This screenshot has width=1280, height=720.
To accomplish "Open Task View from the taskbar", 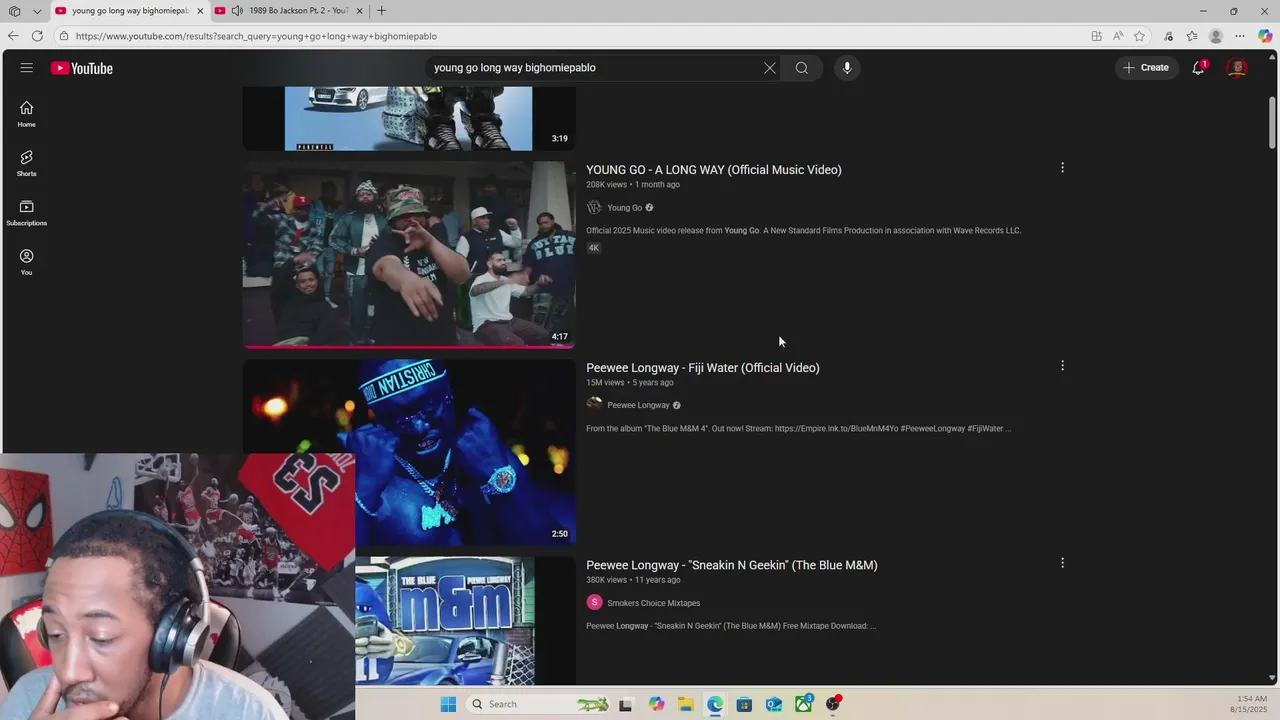I will point(625,704).
